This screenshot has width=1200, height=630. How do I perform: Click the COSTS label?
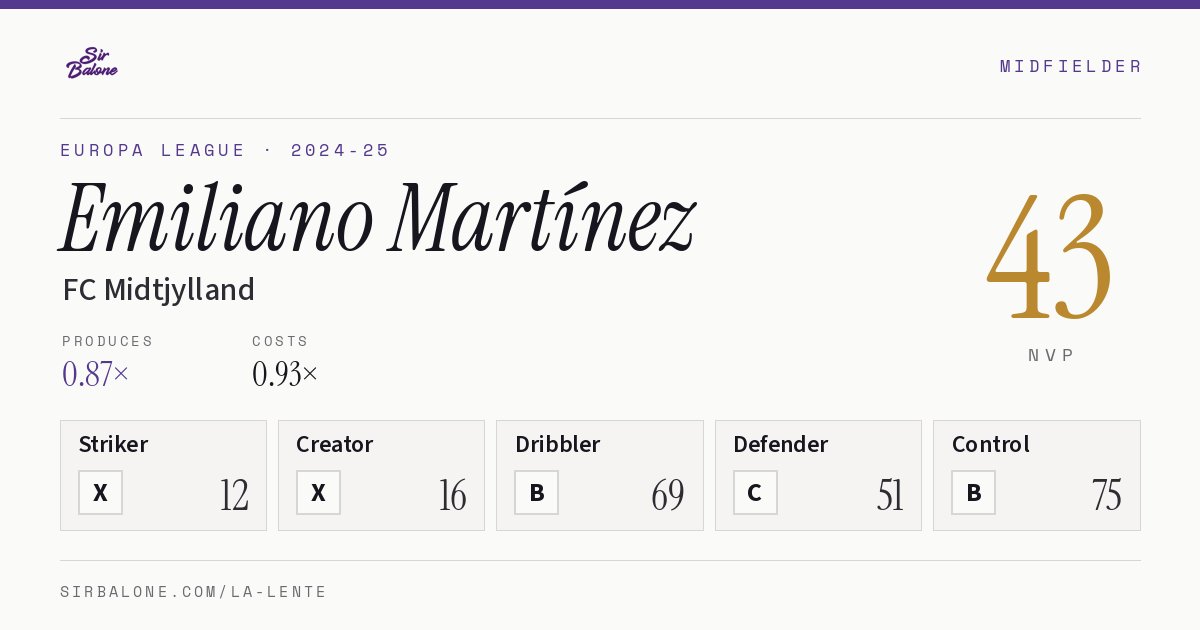[x=281, y=341]
